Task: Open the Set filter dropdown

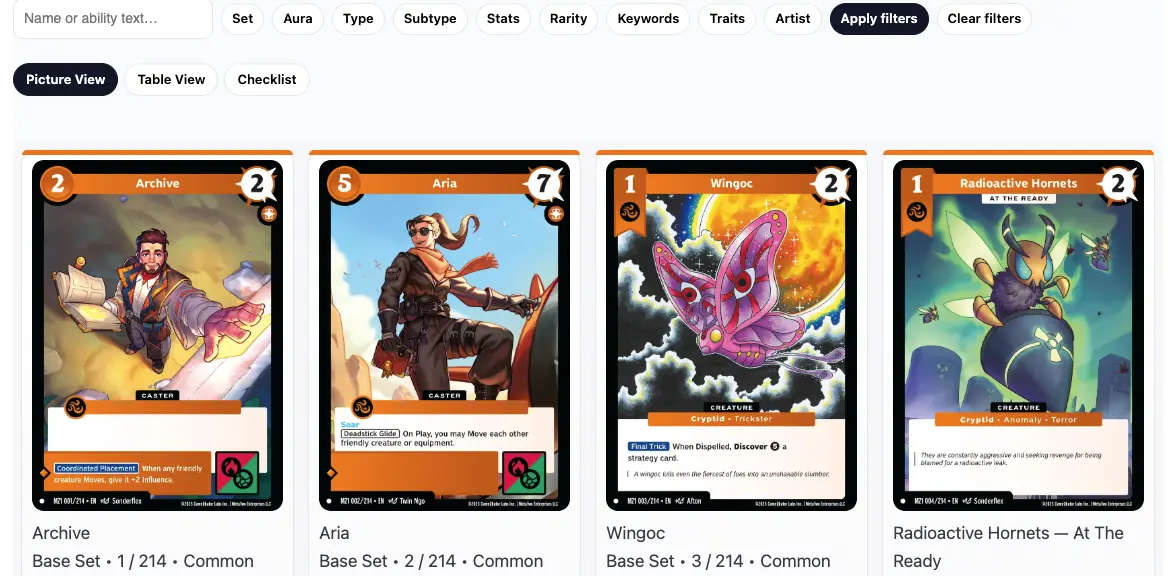Action: pos(242,19)
